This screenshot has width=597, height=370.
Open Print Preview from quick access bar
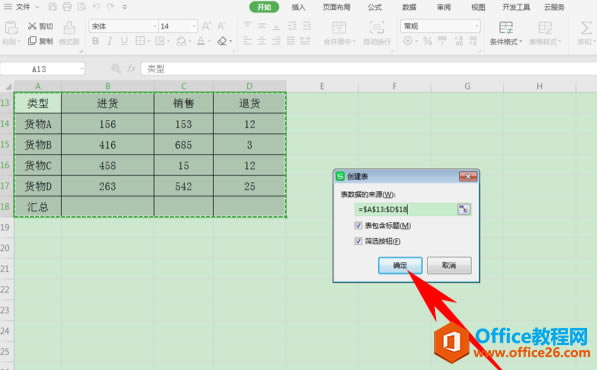[x=81, y=7]
